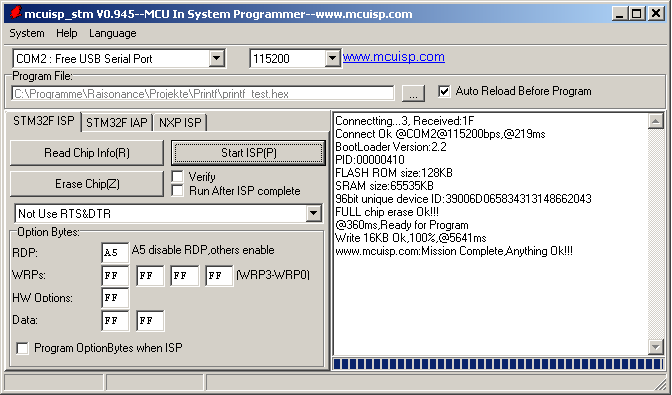Click the '96bit unique device ID' log line
Image resolution: width=672 pixels, height=395 pixels.
(463, 199)
